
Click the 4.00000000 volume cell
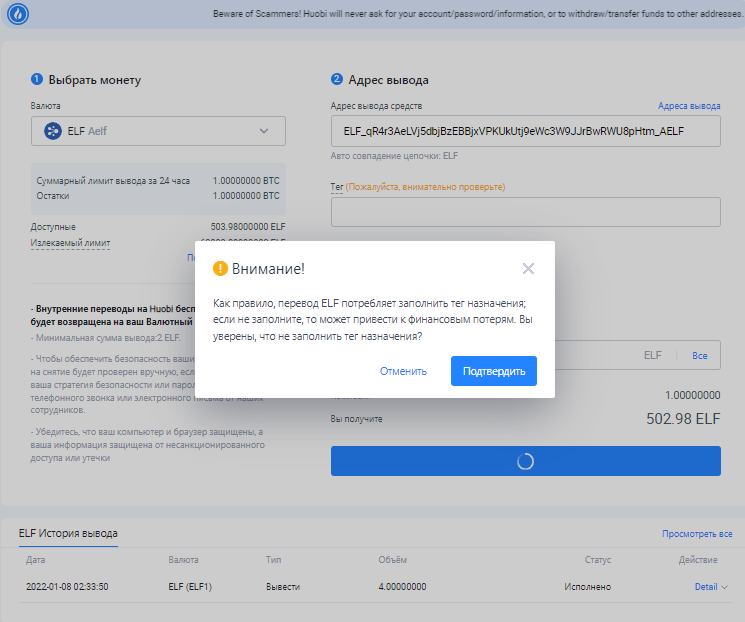[402, 587]
